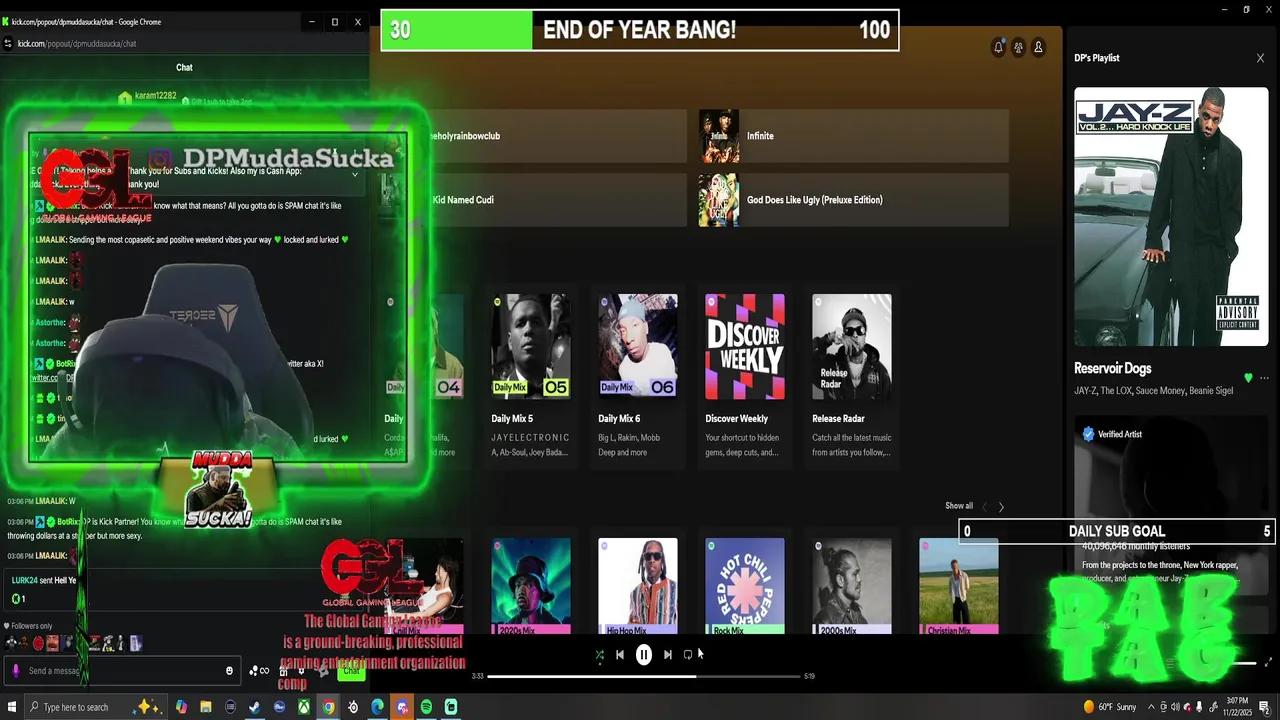The width and height of the screenshot is (1280, 720).
Task: Open Spotify notifications bell icon
Action: pyautogui.click(x=998, y=47)
